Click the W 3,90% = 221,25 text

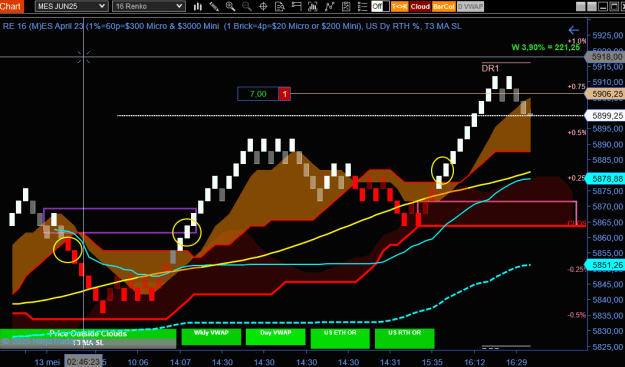[x=546, y=47]
